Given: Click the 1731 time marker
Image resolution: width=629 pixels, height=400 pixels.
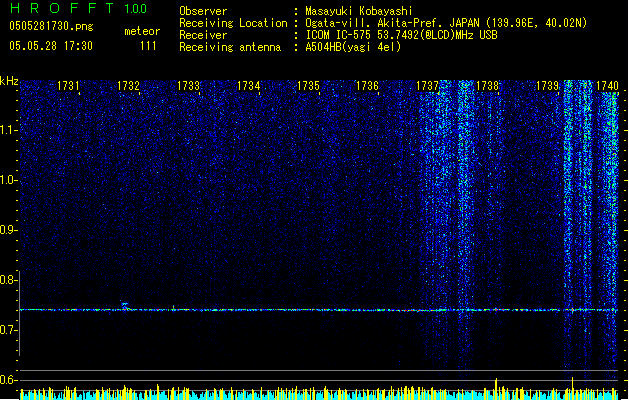Looking at the screenshot, I should pos(68,86).
